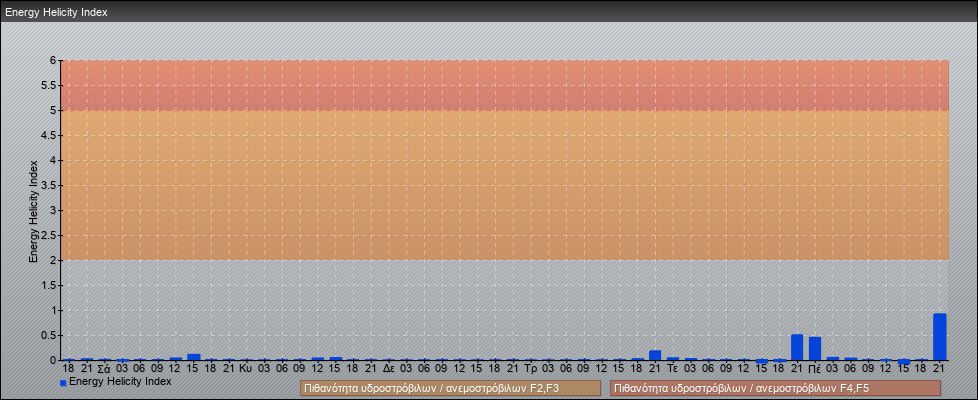Click the y-axis value 3.5
The width and height of the screenshot is (978, 400).
pos(49,185)
